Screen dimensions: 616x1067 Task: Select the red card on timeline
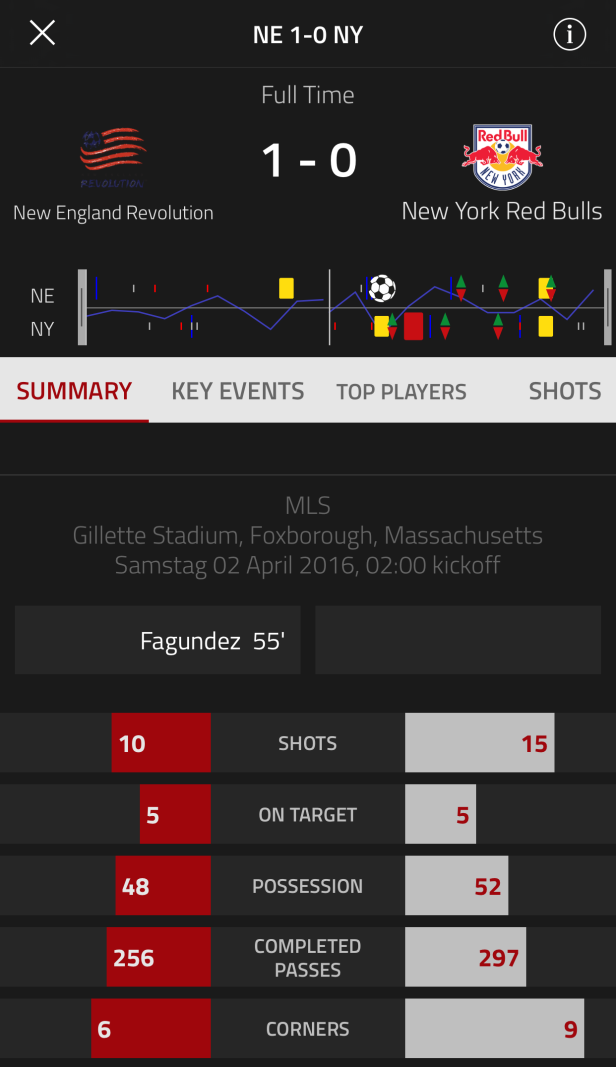pos(413,326)
